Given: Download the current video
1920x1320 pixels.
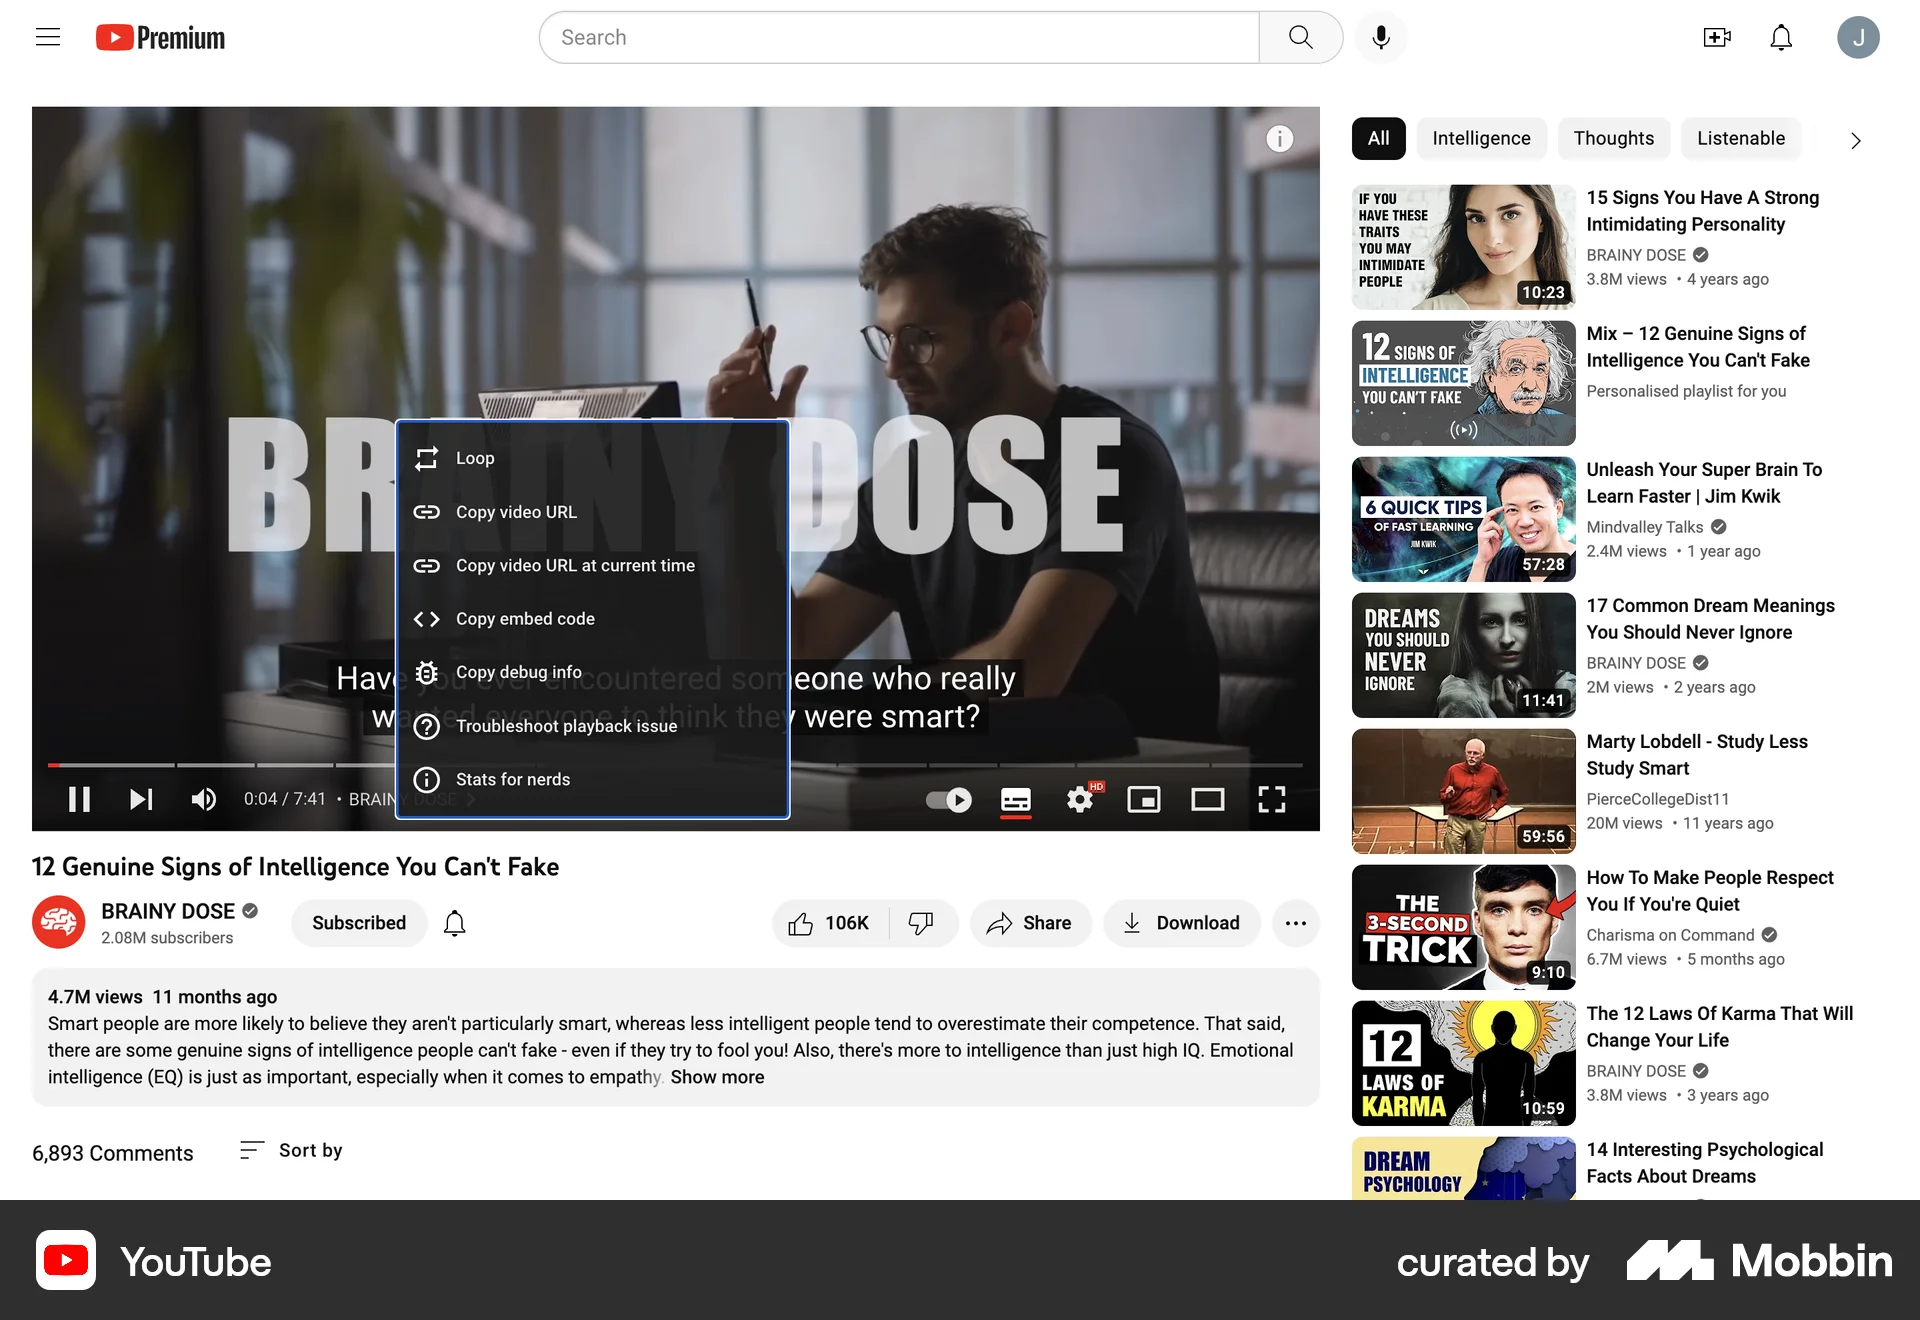Looking at the screenshot, I should [1181, 923].
